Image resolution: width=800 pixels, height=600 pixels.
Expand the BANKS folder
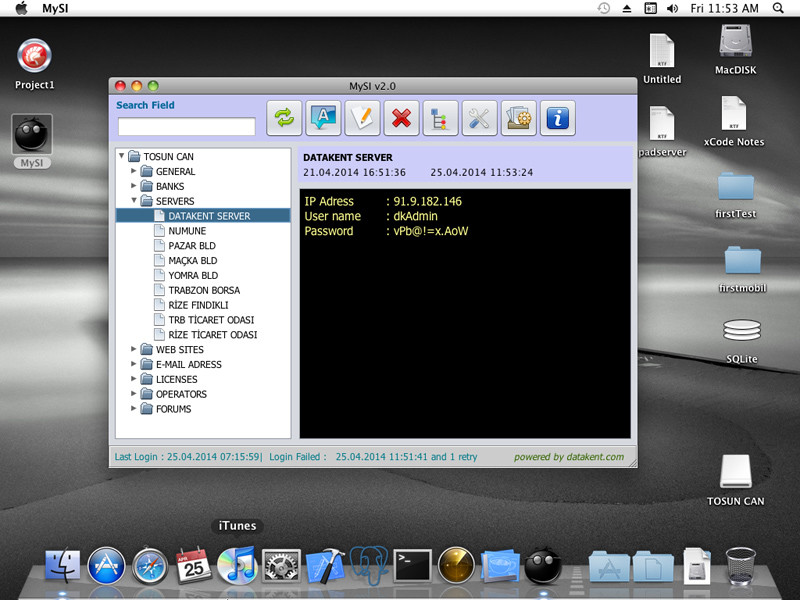click(x=134, y=186)
